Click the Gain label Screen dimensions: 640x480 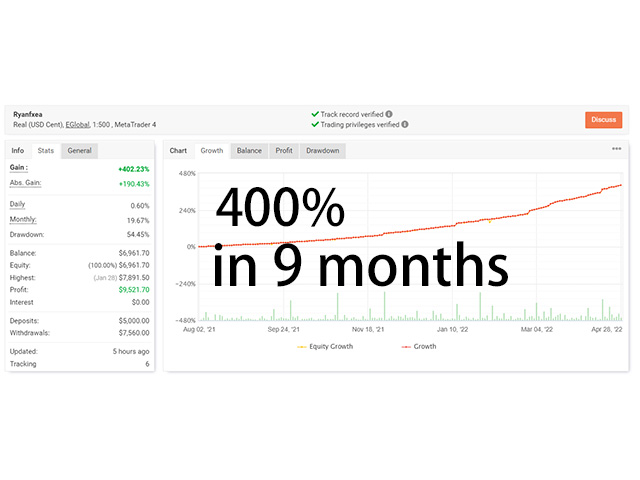click(x=19, y=168)
